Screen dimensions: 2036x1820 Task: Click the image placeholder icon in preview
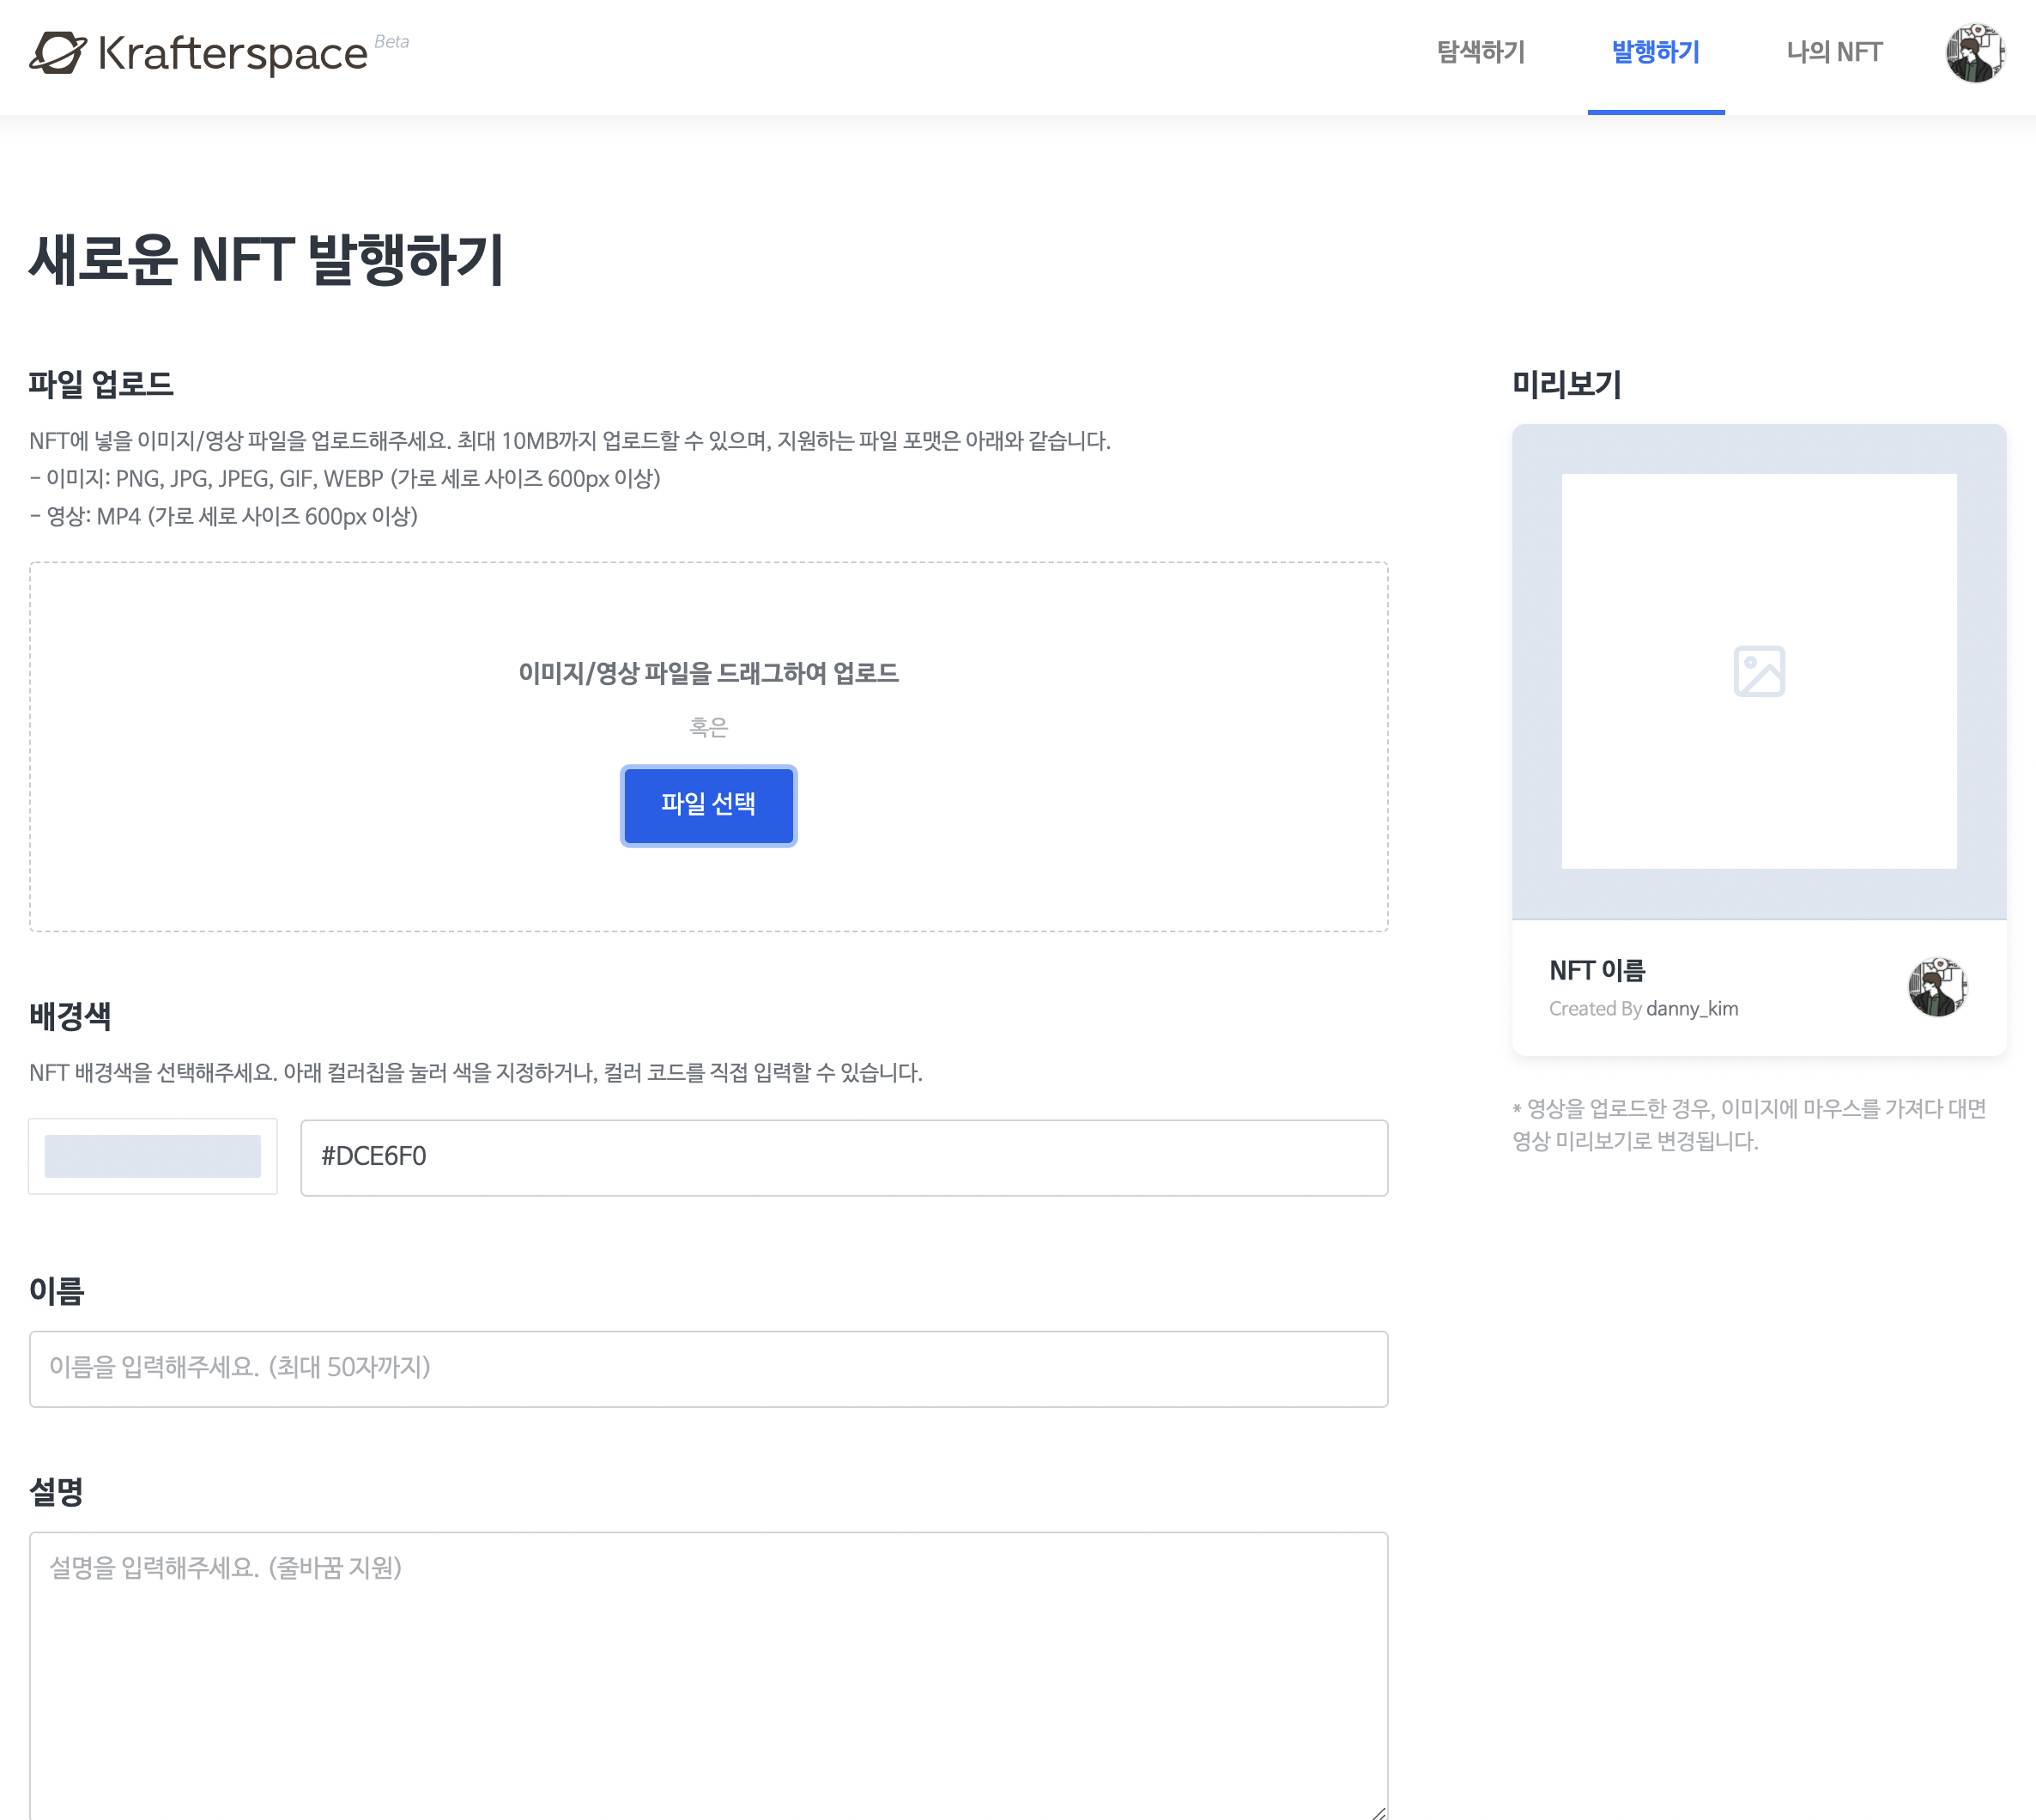coord(1758,671)
